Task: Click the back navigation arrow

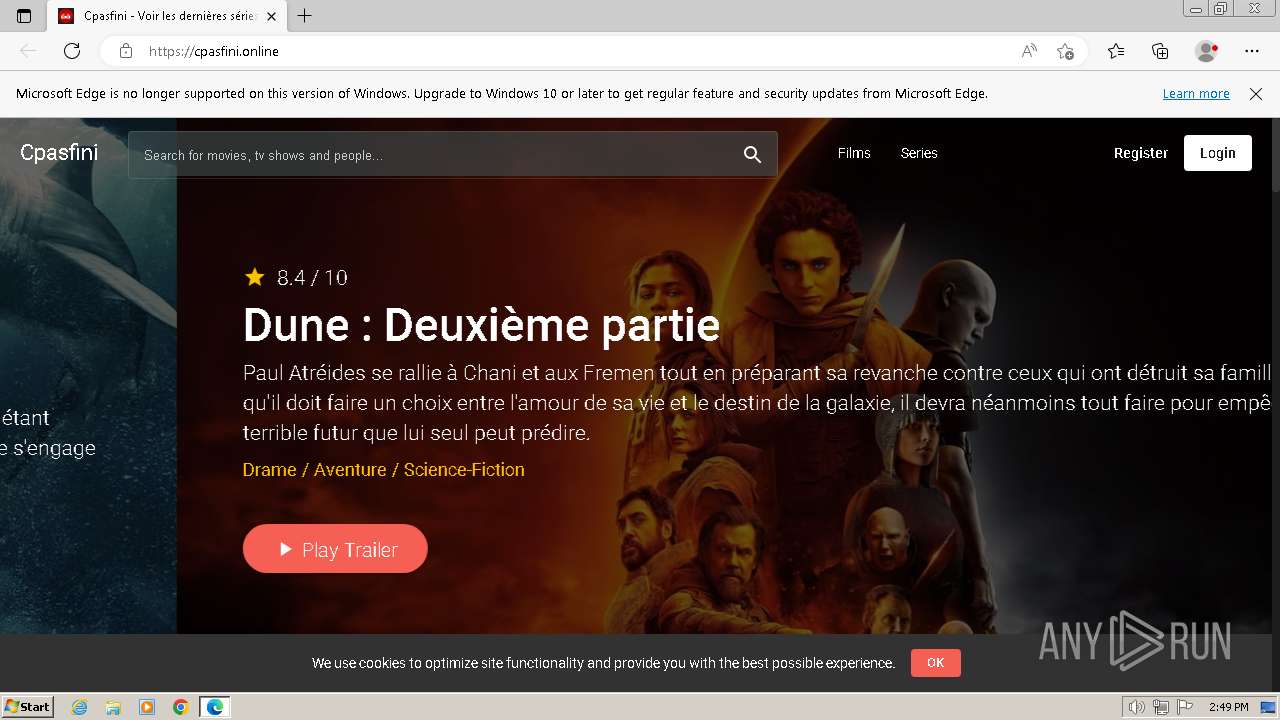Action: coord(28,51)
